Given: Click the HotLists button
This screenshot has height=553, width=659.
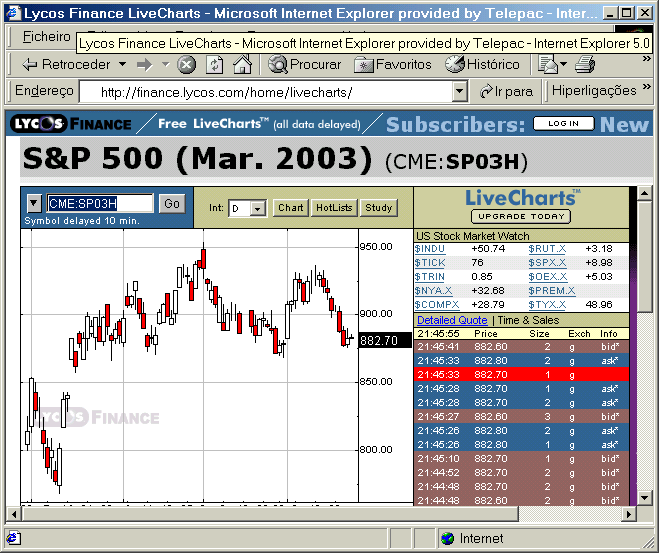Looking at the screenshot, I should pyautogui.click(x=334, y=208).
